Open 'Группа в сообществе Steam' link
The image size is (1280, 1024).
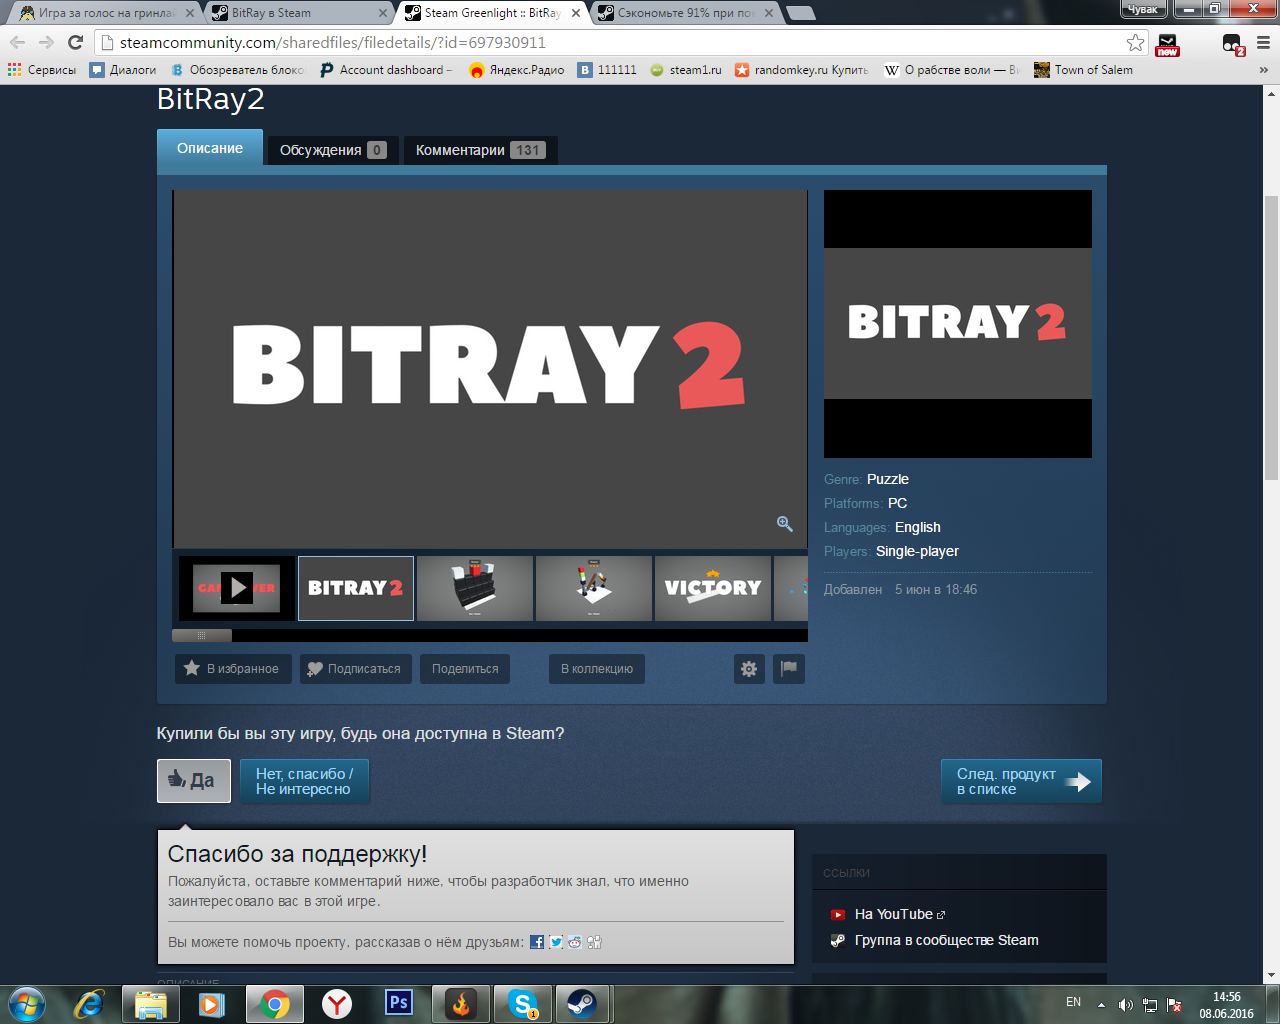(946, 940)
